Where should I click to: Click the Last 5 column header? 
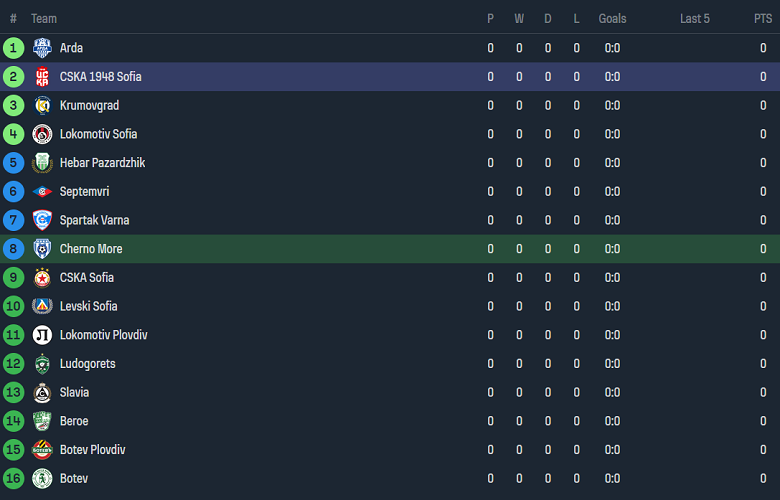point(694,19)
